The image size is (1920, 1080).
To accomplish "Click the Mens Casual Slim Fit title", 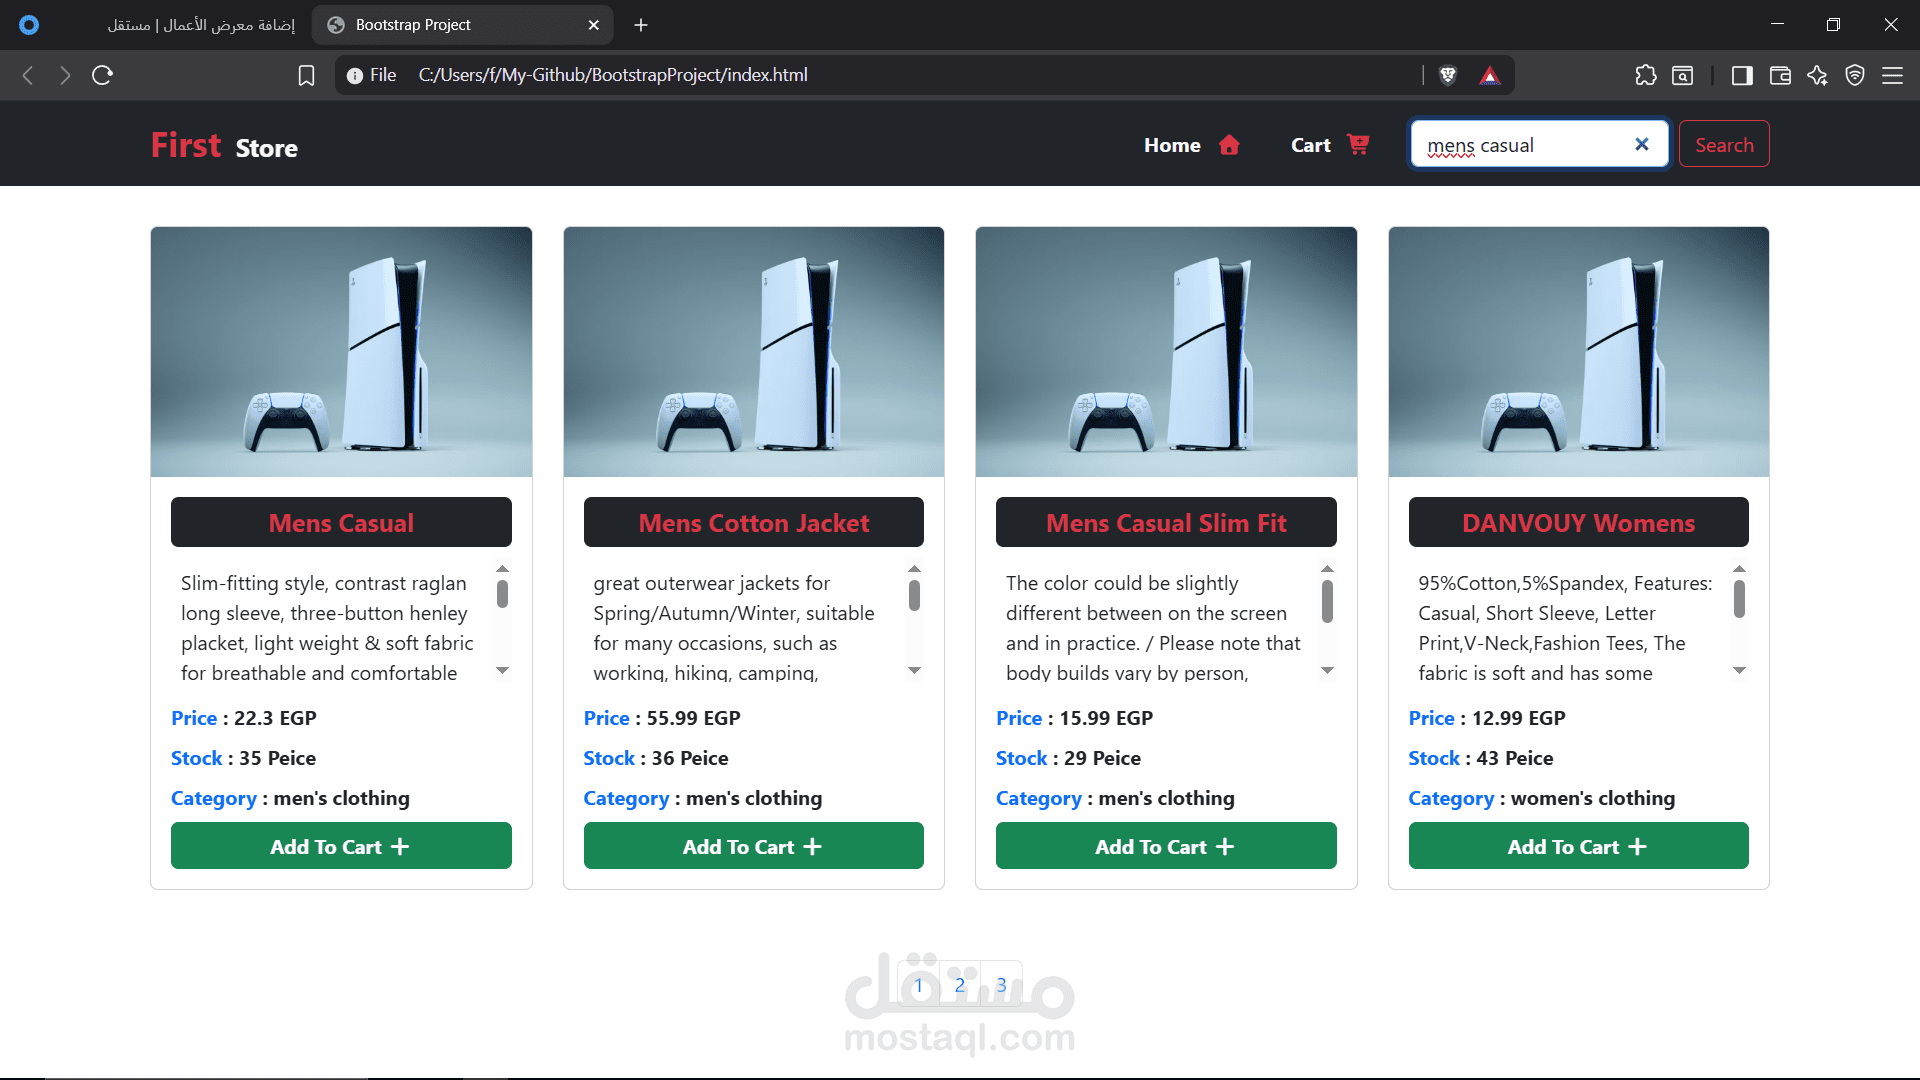I will click(1166, 522).
